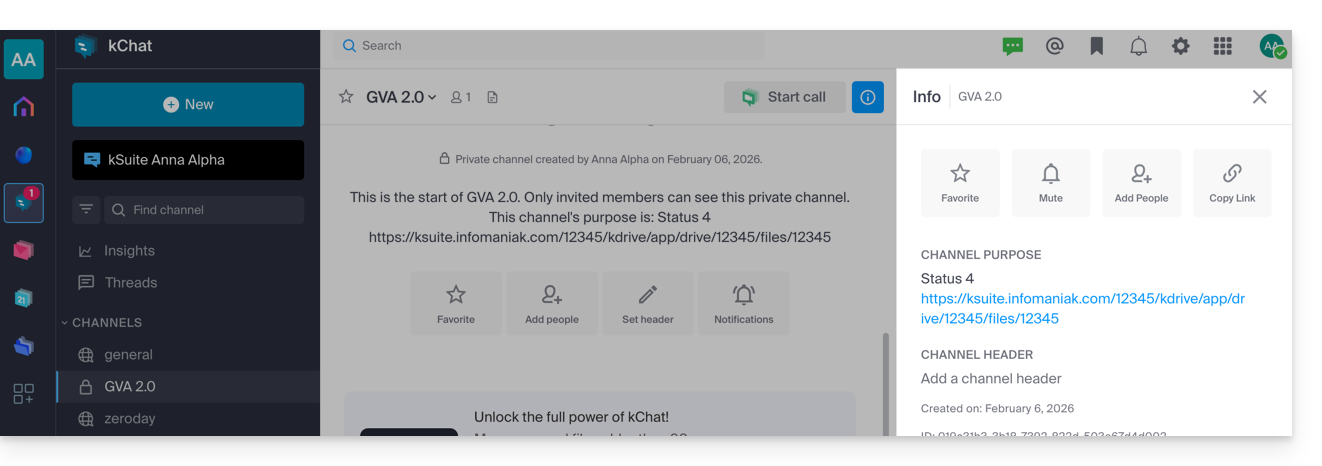Open notifications bell in top bar

[x=1138, y=46]
